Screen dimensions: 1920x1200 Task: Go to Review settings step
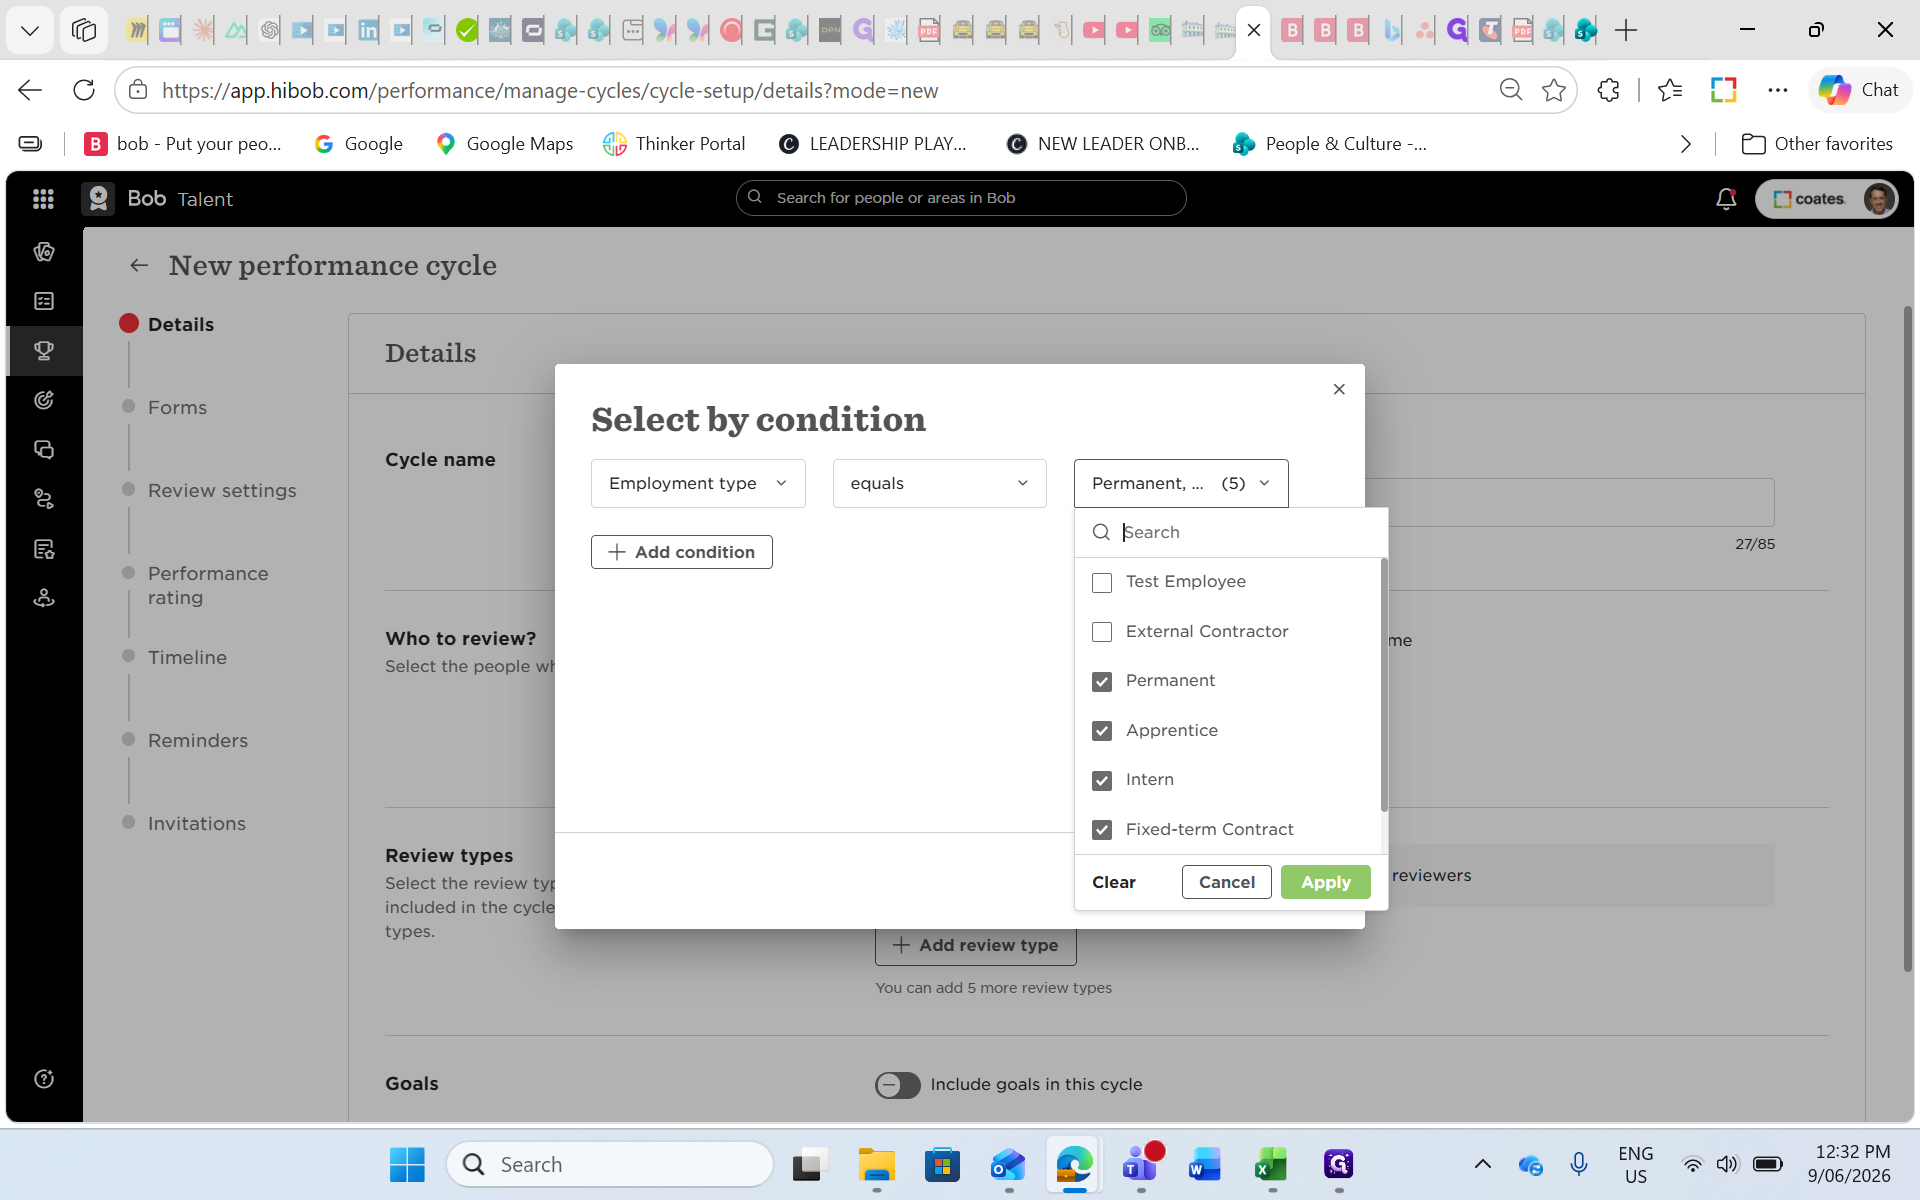coord(222,491)
